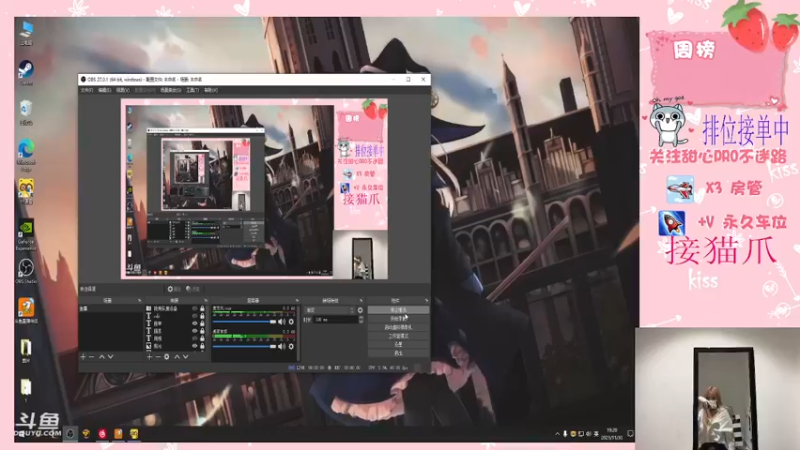Screen dimensions: 800x450
Task: Add a new scene with the plus icon
Action: coord(83,357)
